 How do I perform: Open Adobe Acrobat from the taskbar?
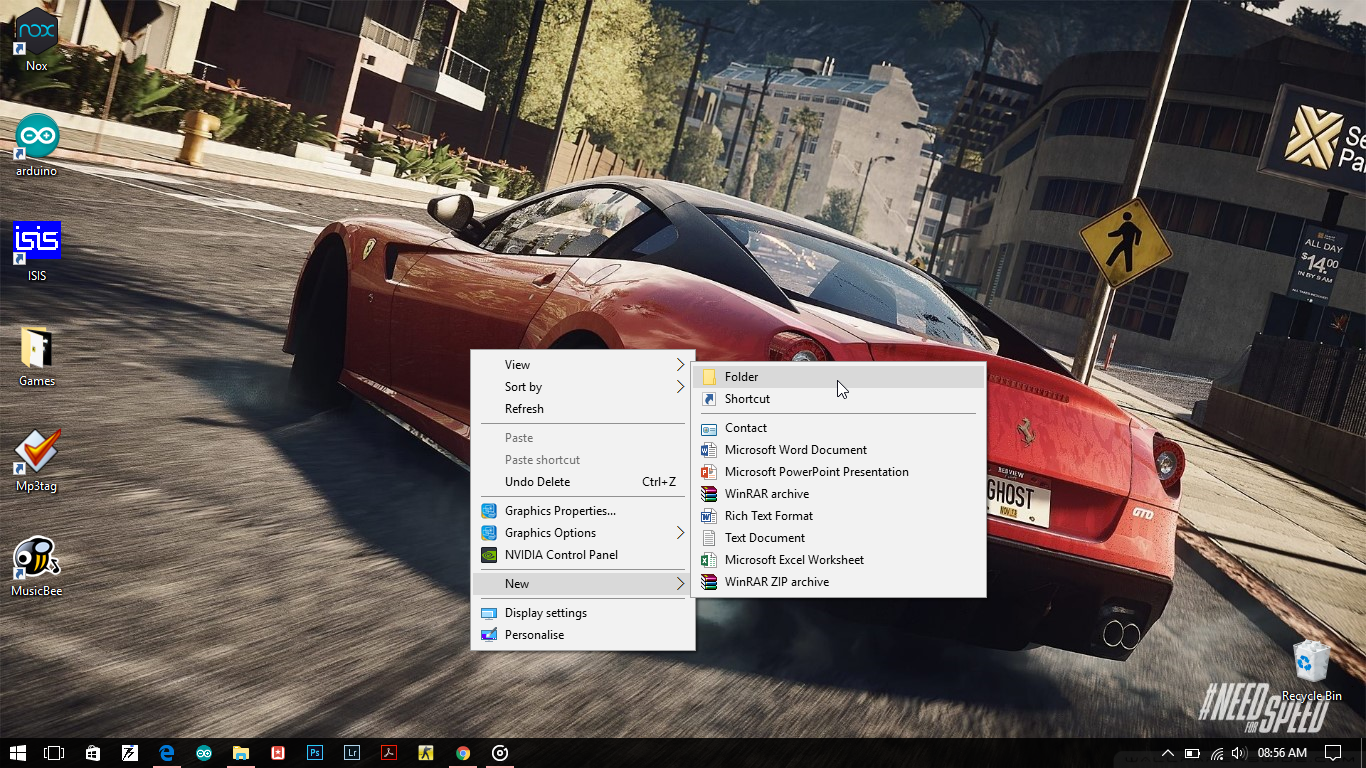click(389, 753)
